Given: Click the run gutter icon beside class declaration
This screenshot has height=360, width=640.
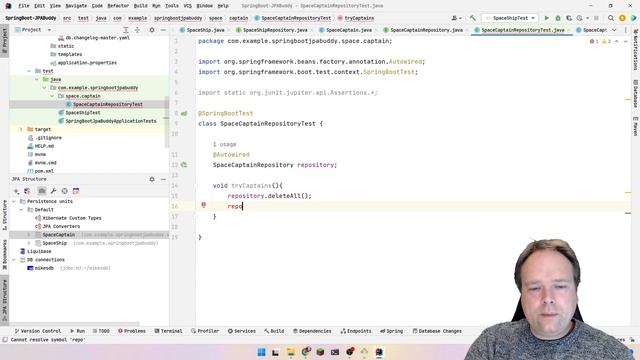Looking at the screenshot, I should point(184,113).
